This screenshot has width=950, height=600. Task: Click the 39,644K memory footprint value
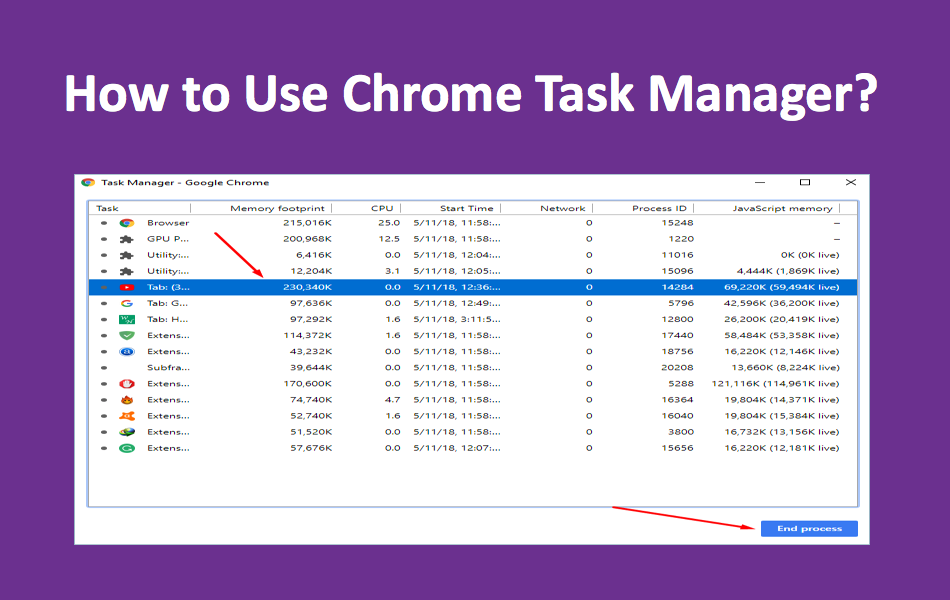coord(311,368)
